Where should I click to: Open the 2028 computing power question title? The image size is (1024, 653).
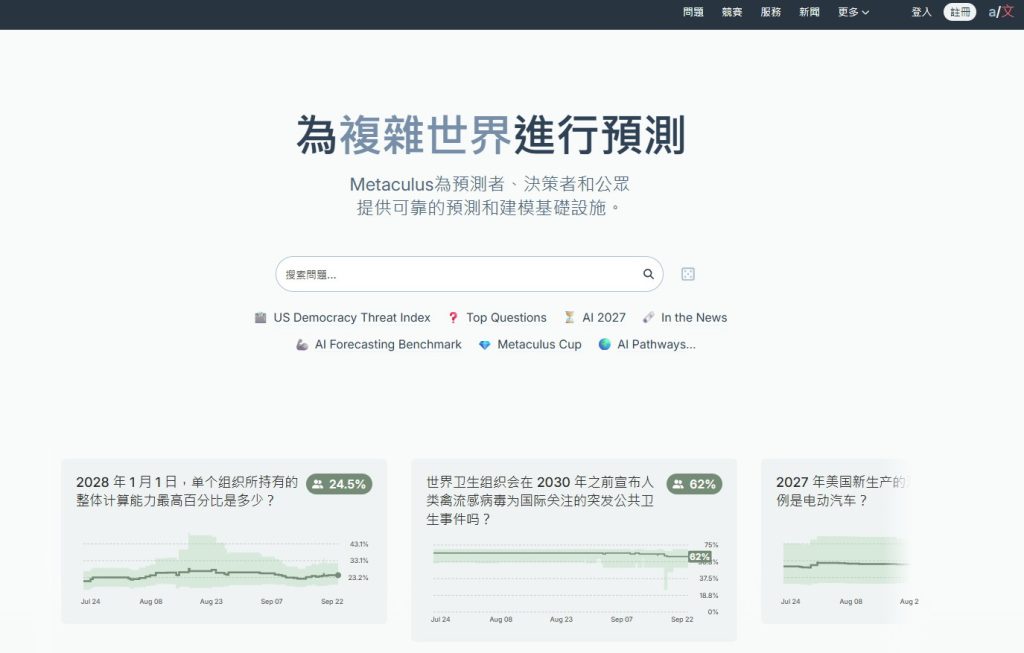(x=187, y=491)
